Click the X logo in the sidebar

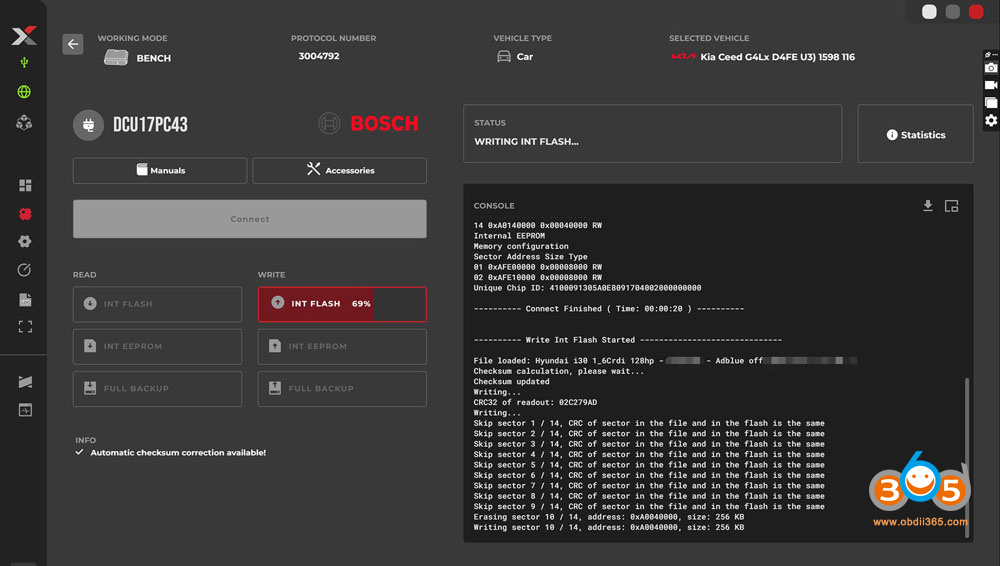click(x=24, y=36)
